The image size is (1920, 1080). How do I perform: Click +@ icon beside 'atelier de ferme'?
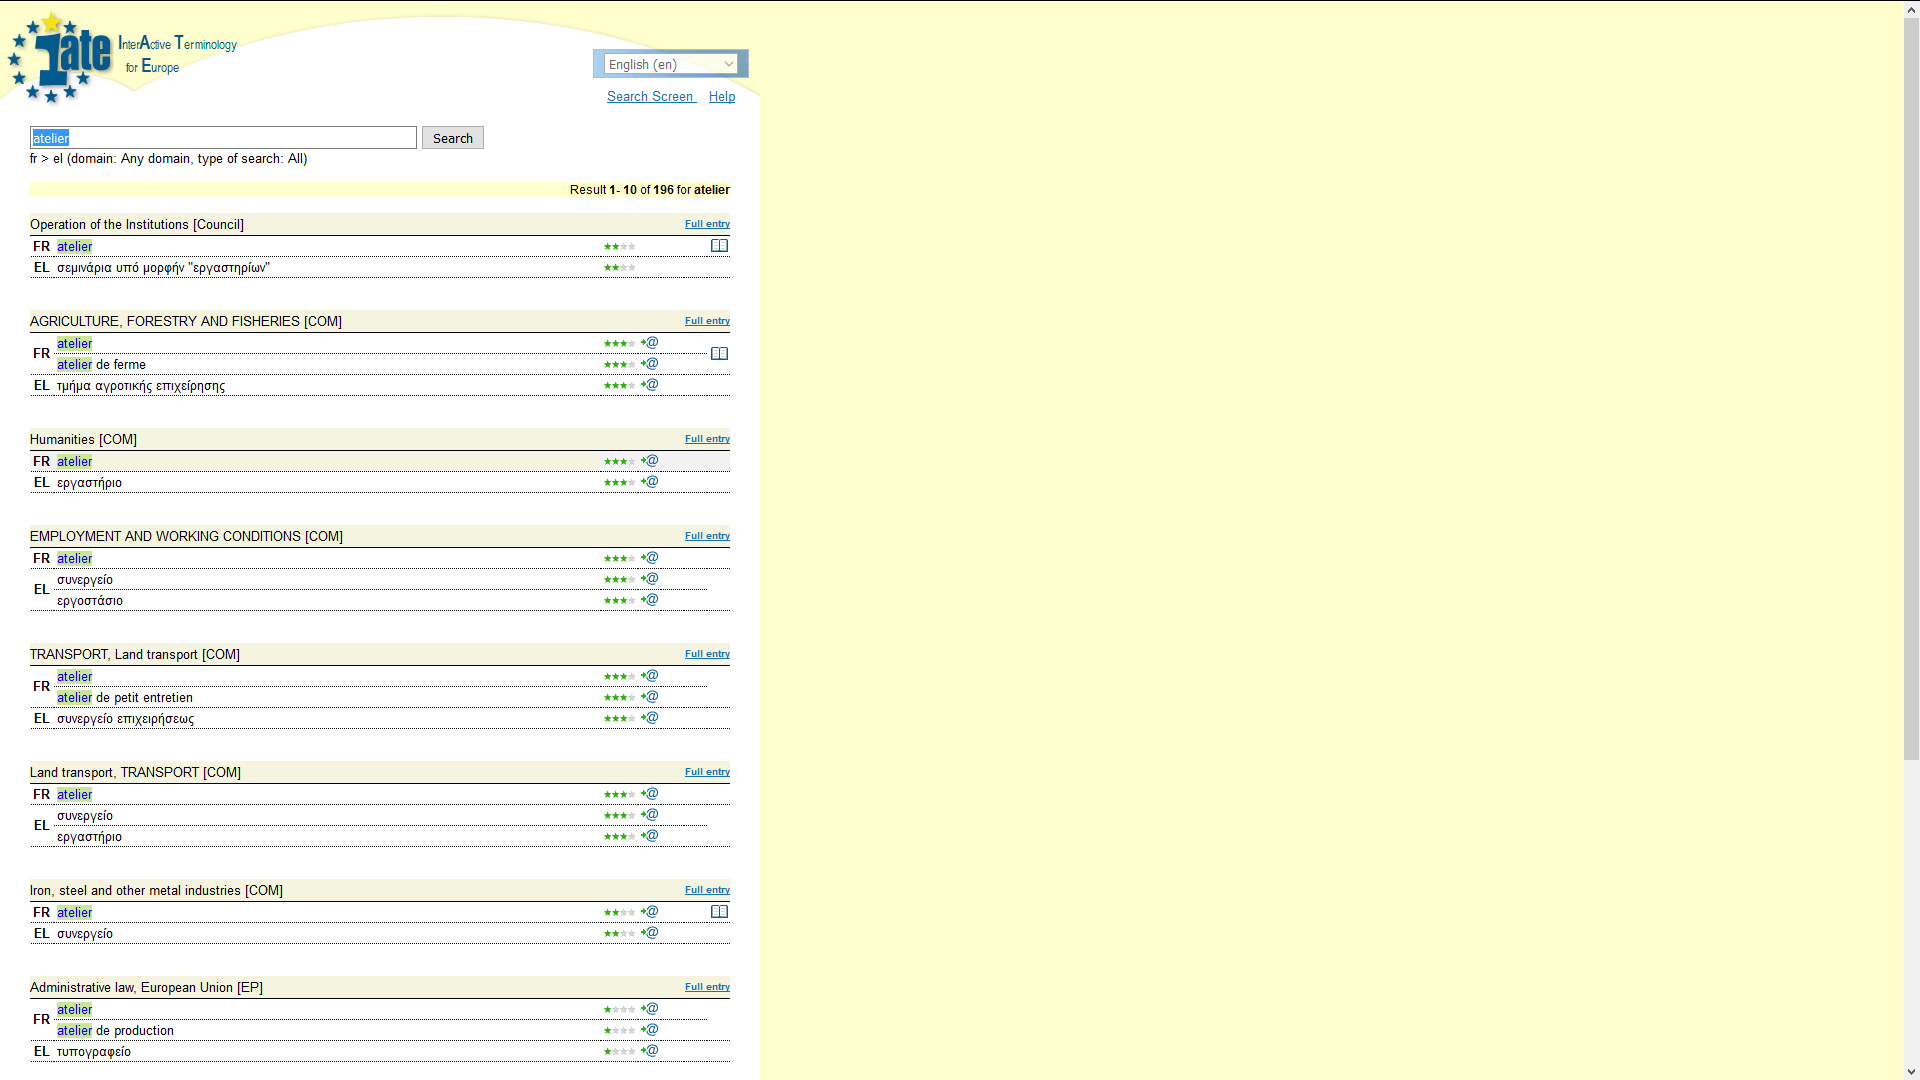tap(650, 364)
